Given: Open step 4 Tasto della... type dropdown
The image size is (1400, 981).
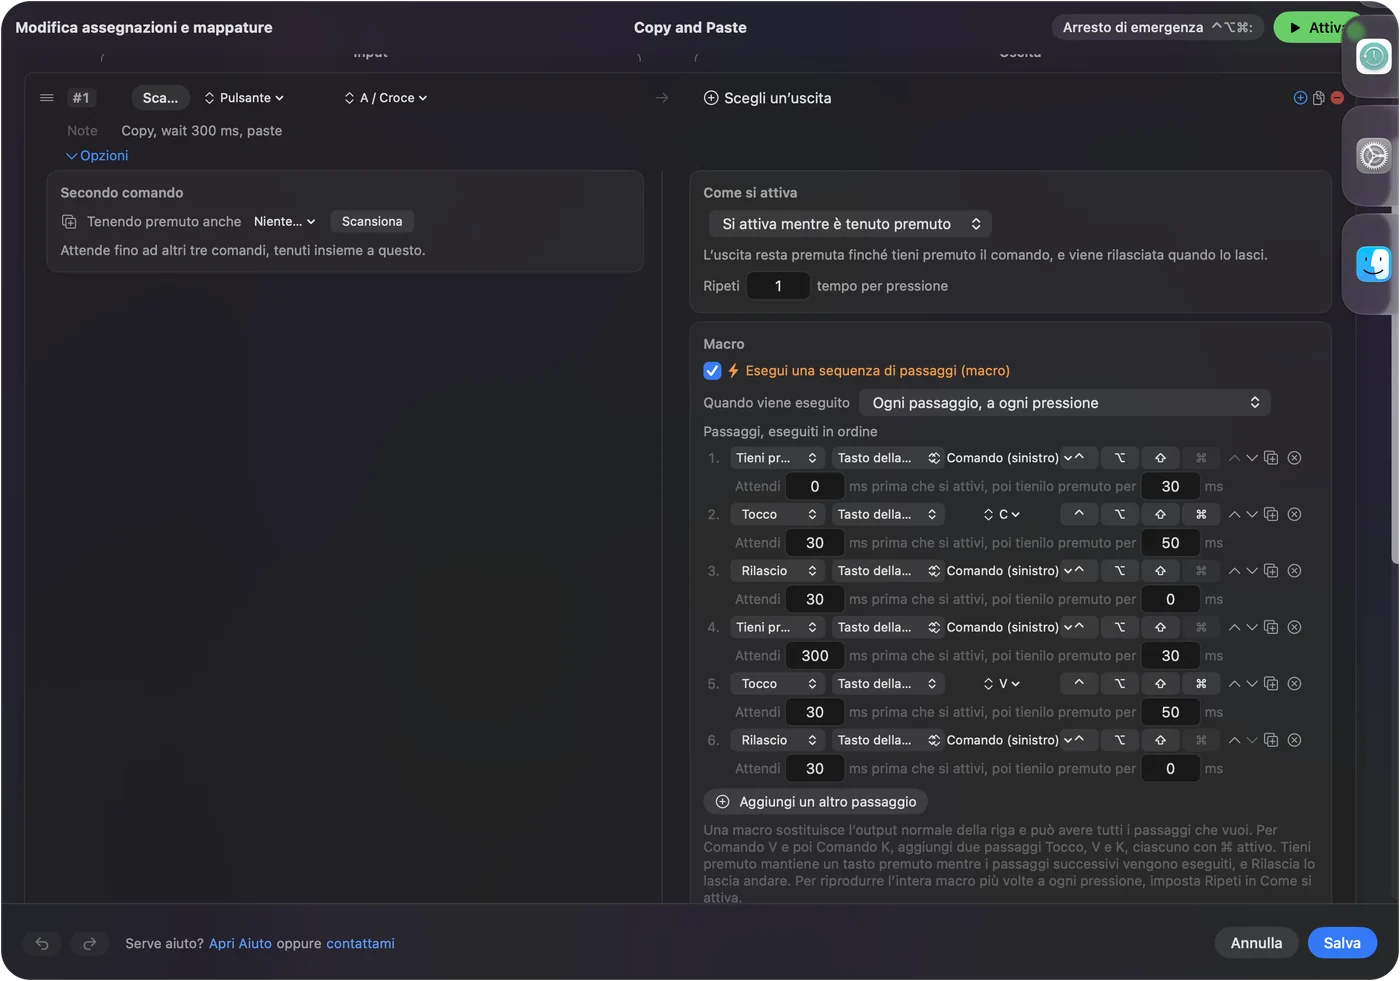Looking at the screenshot, I should (887, 627).
